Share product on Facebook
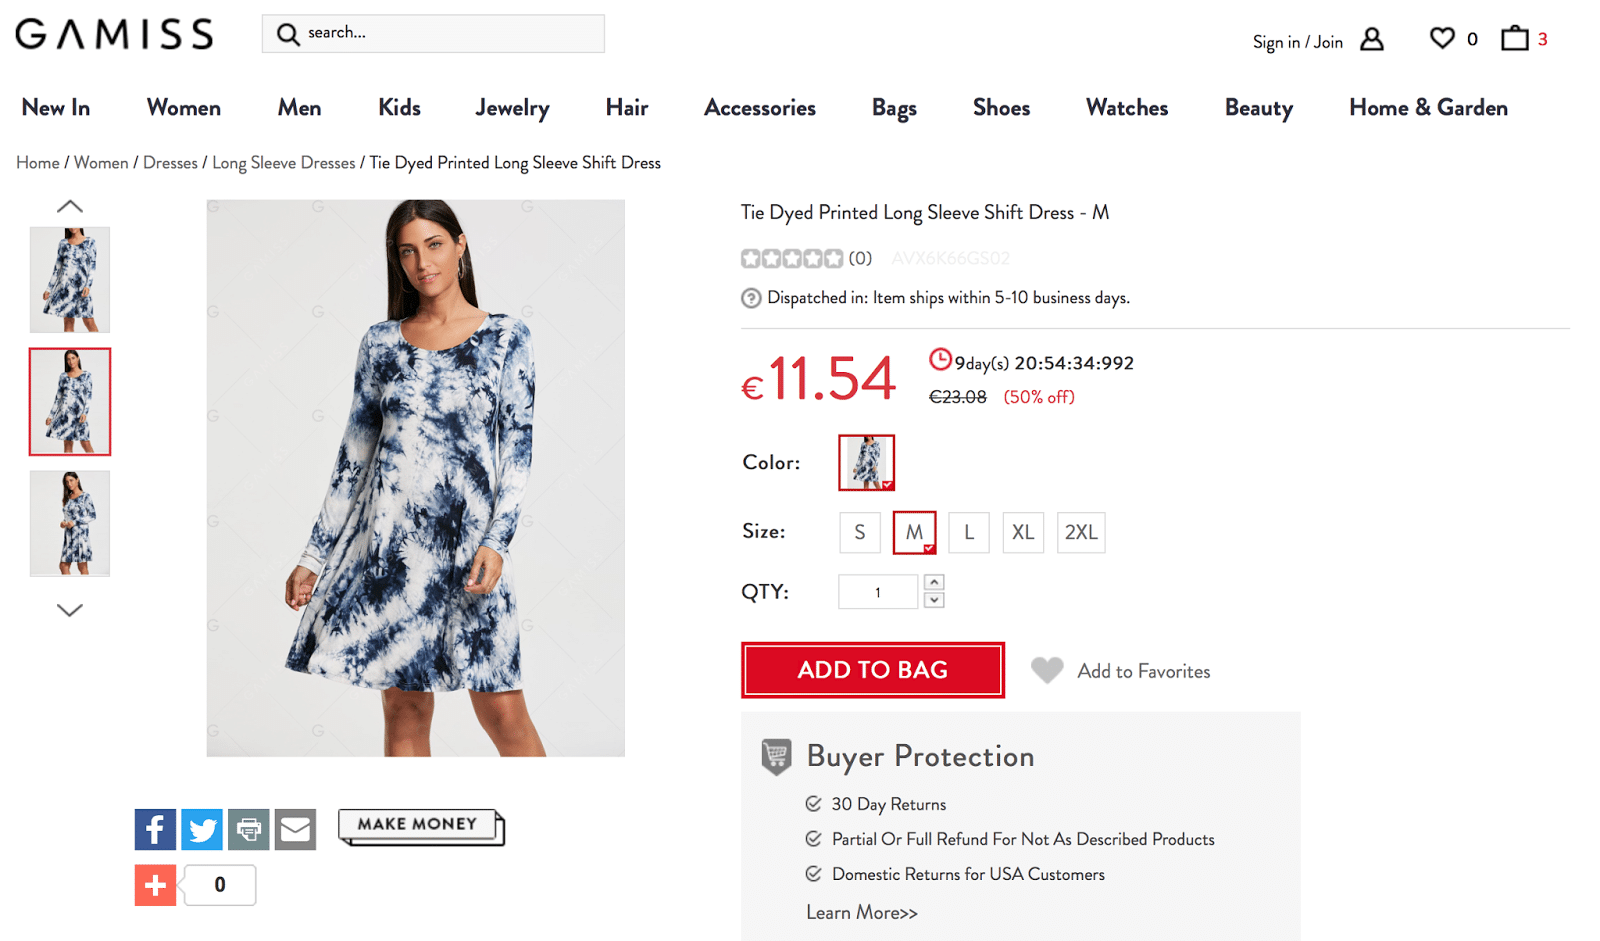 (x=155, y=829)
